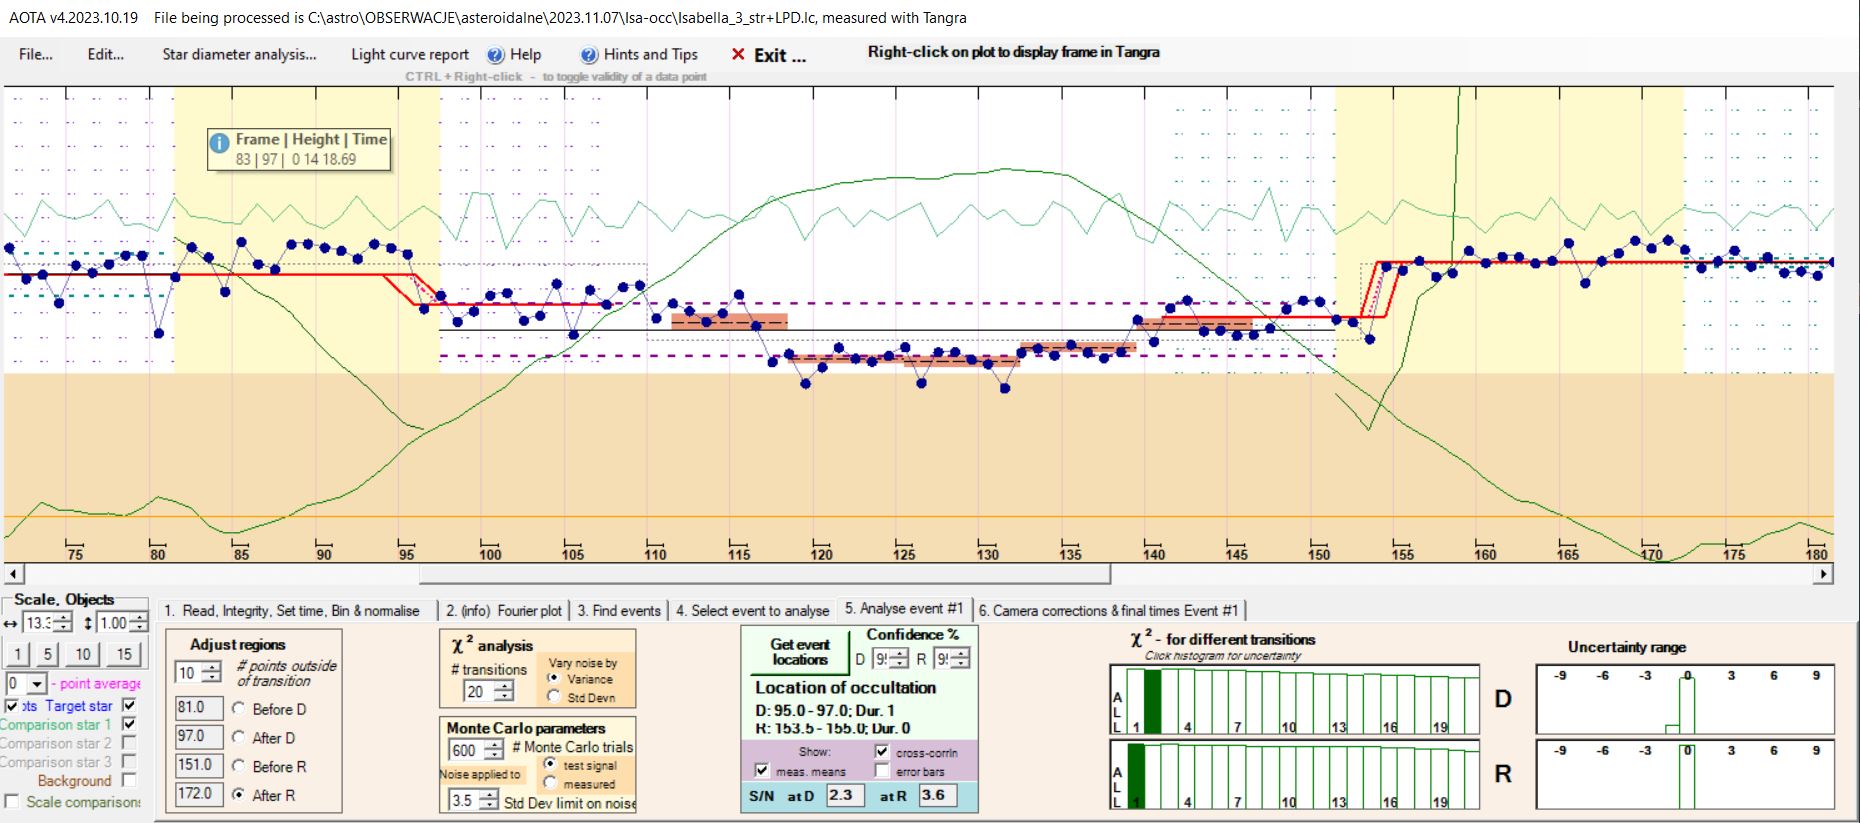Select the Std Devn noise option
This screenshot has height=823, width=1860.
[553, 696]
